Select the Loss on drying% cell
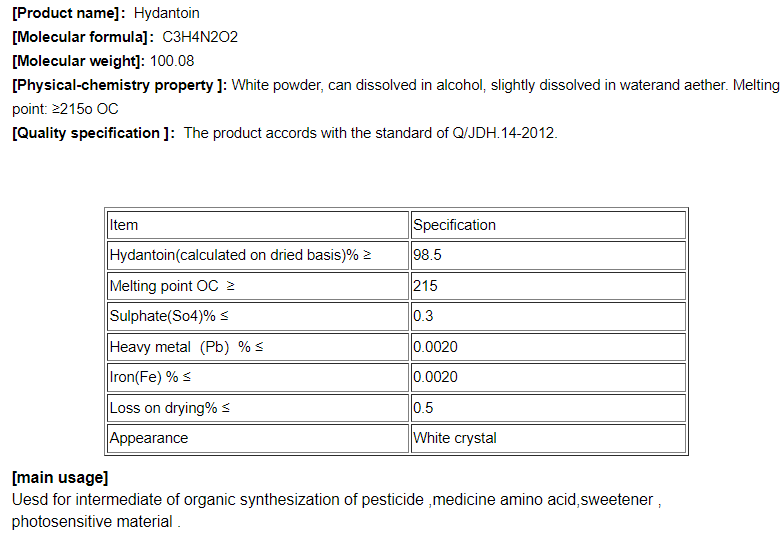The width and height of the screenshot is (784, 539). (258, 408)
